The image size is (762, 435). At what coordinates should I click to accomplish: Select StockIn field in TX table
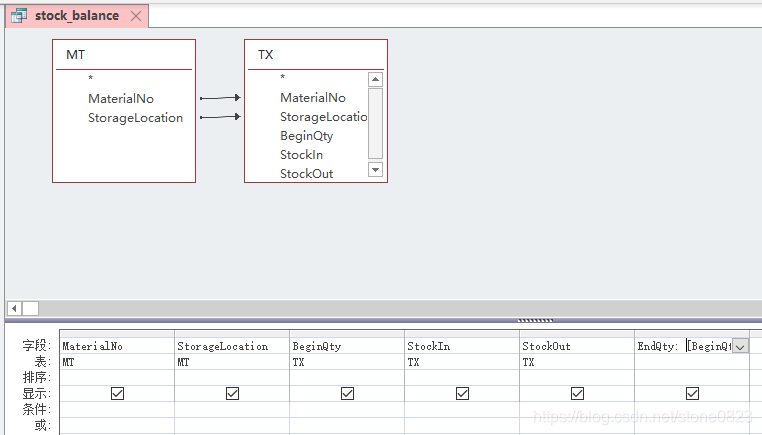pyautogui.click(x=301, y=155)
